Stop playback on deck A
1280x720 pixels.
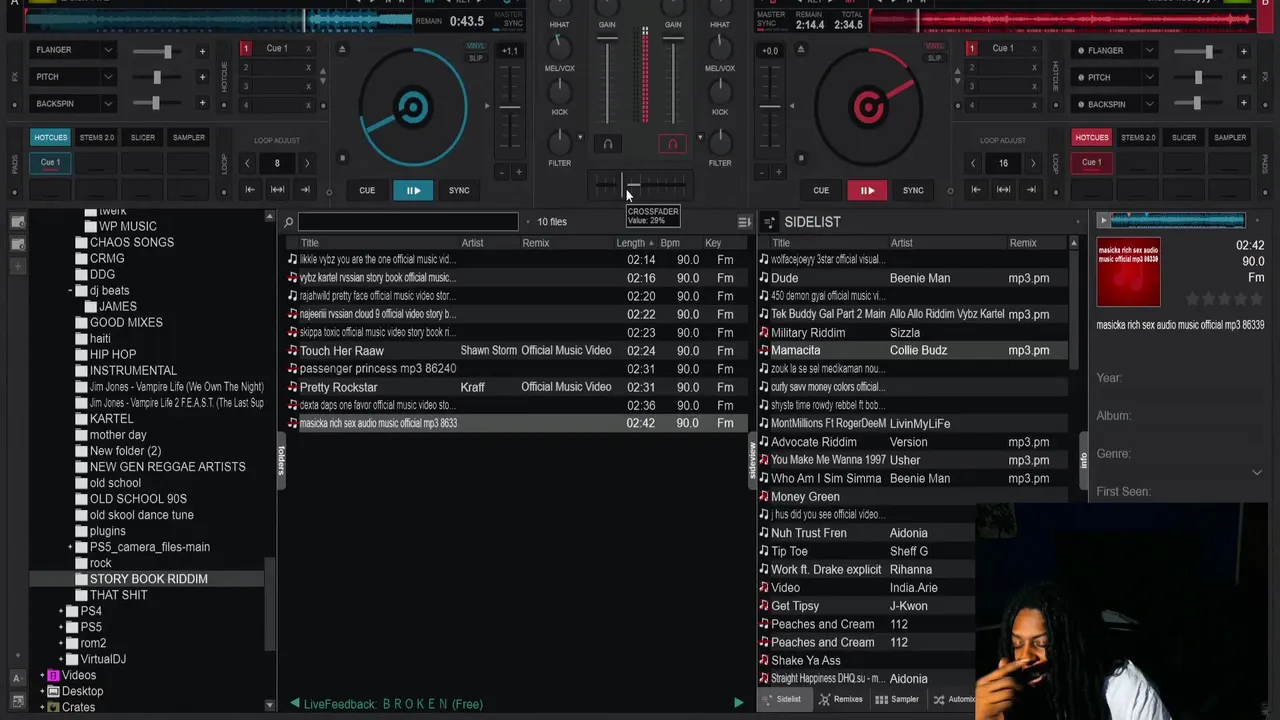pos(342,157)
